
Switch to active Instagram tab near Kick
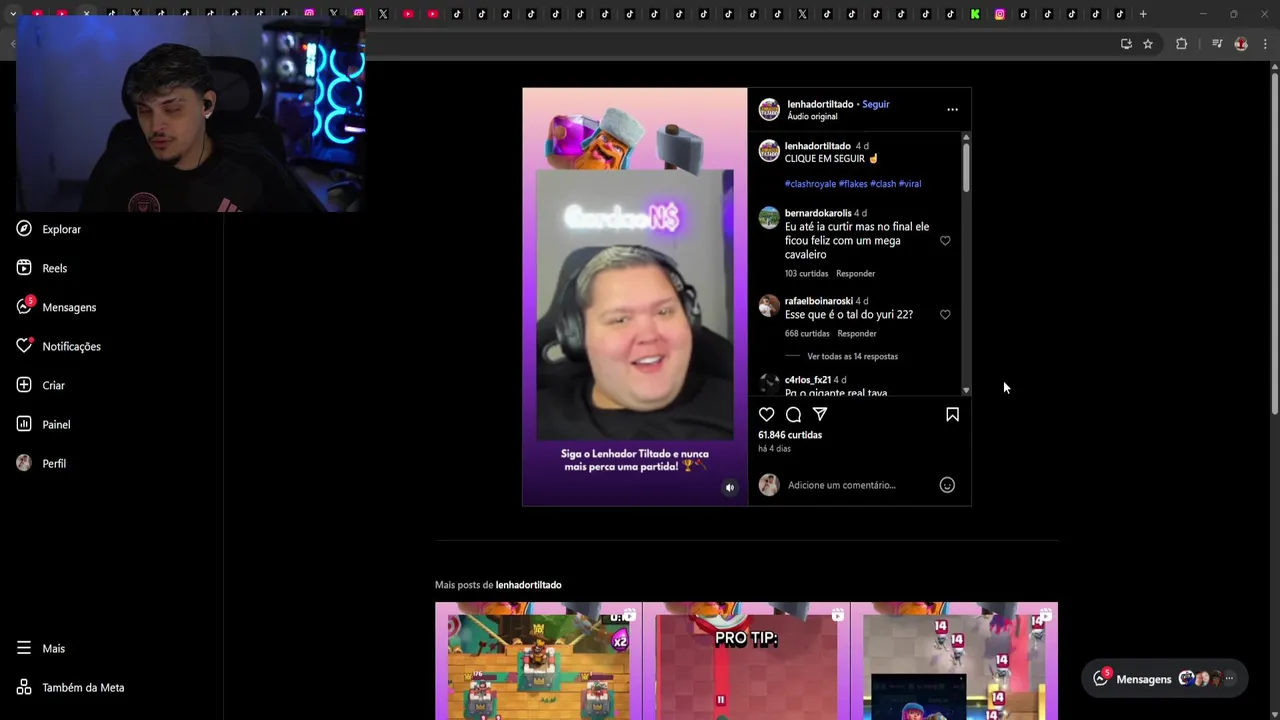click(999, 14)
